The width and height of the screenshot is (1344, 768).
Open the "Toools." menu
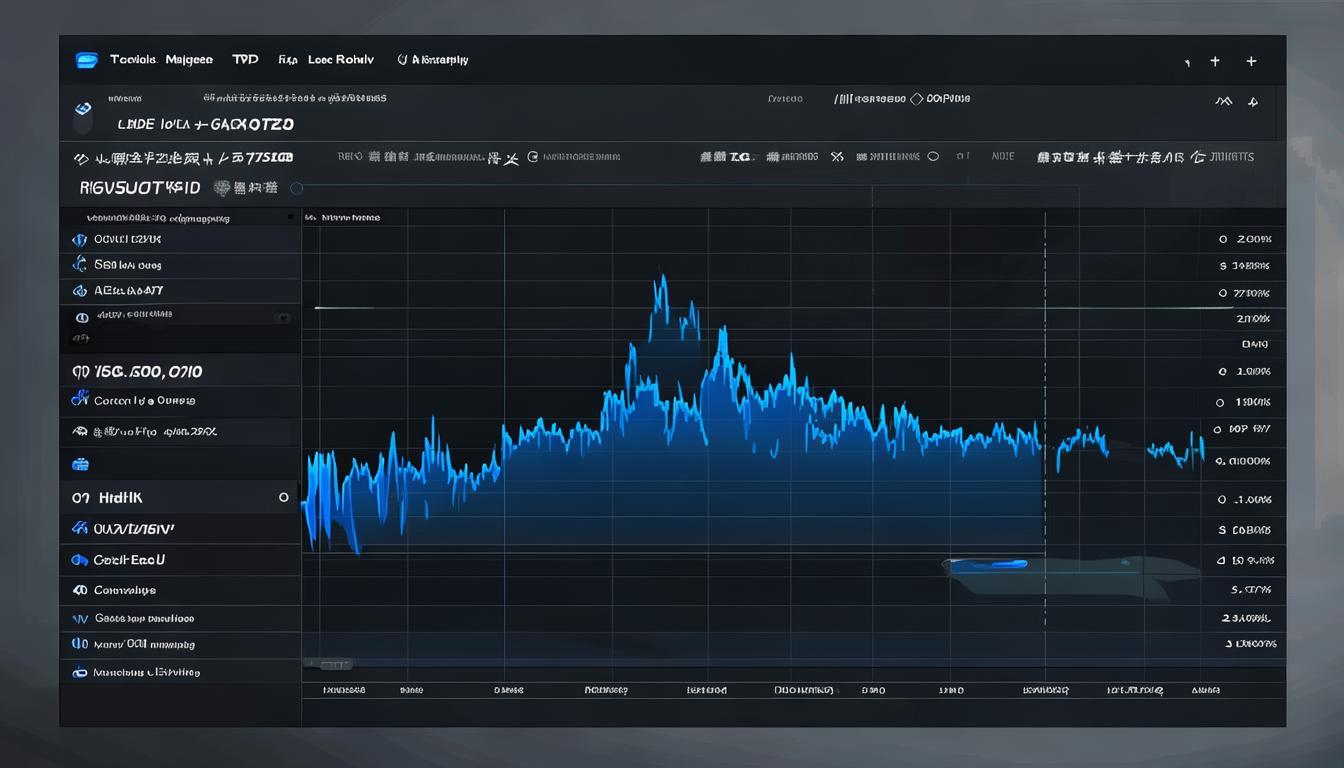coord(134,60)
